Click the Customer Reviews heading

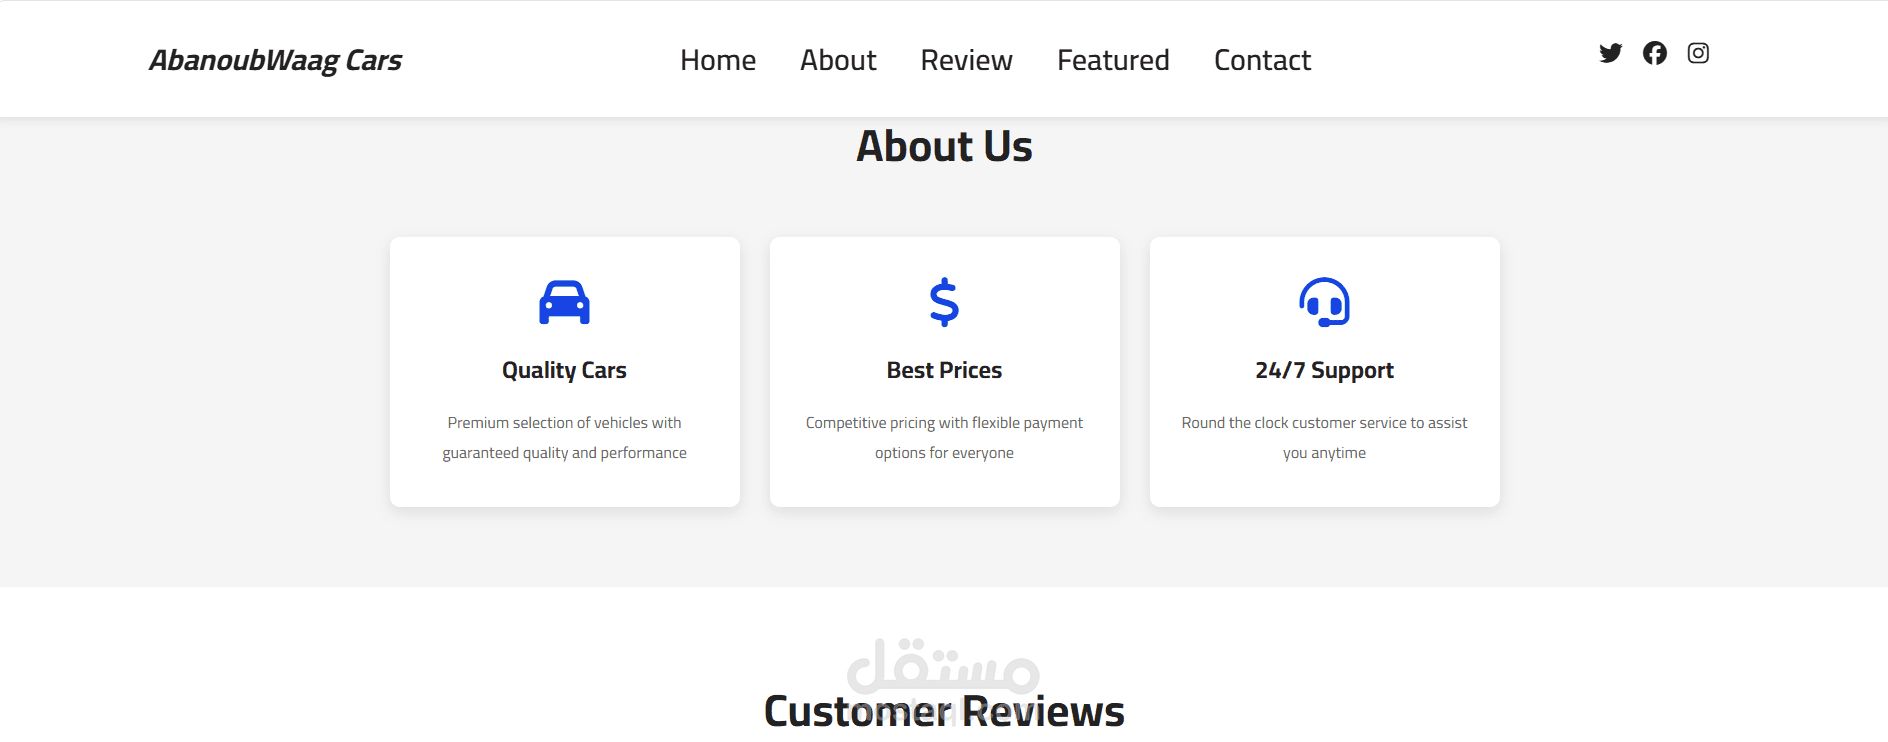944,711
